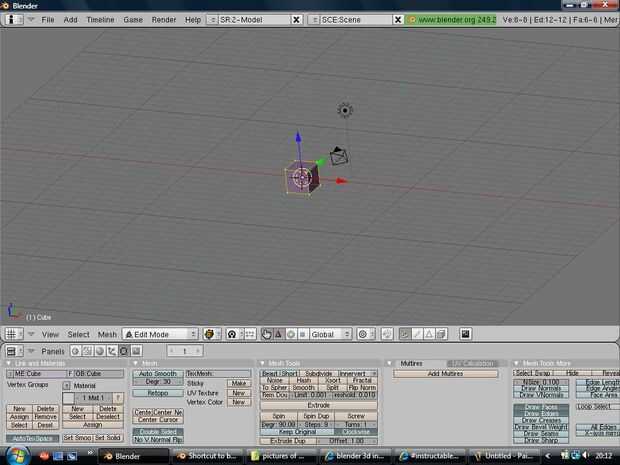Viewport: 620px width, 465px height.
Task: Toggle the Double Sided option
Action: (158, 432)
